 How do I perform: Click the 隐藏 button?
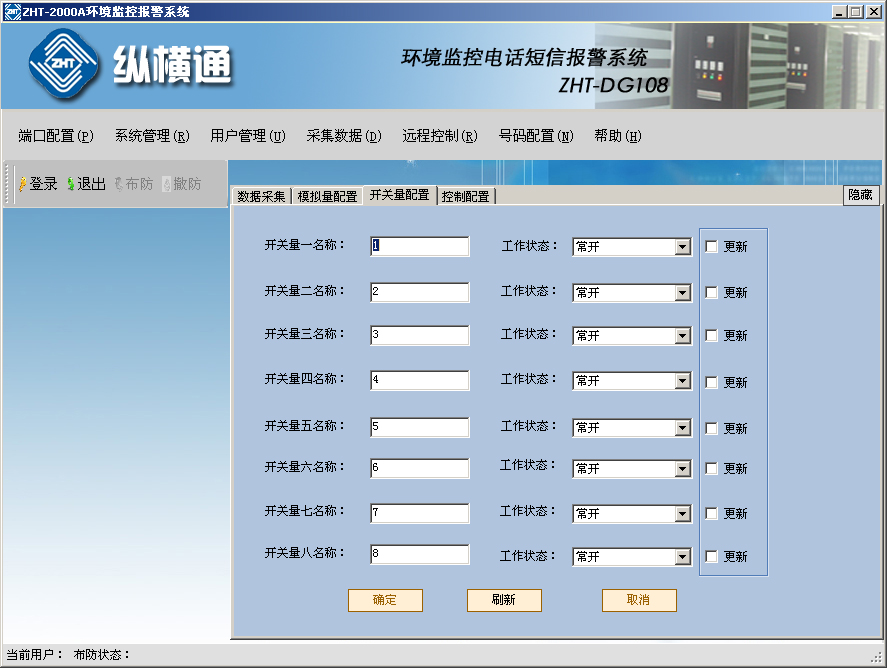tap(861, 195)
